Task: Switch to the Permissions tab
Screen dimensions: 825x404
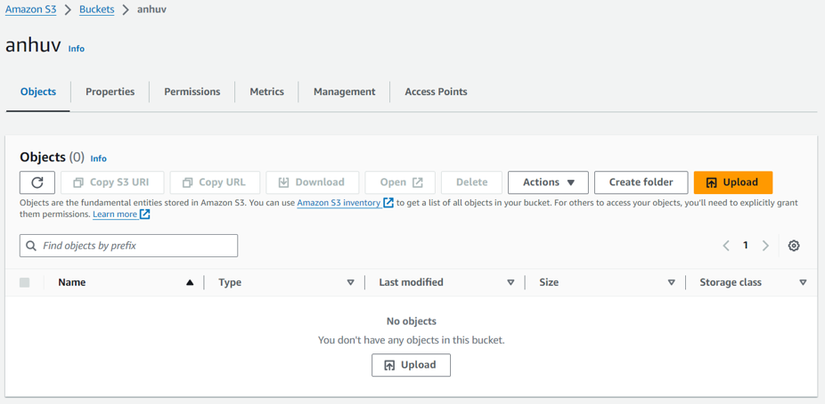Action: click(192, 92)
